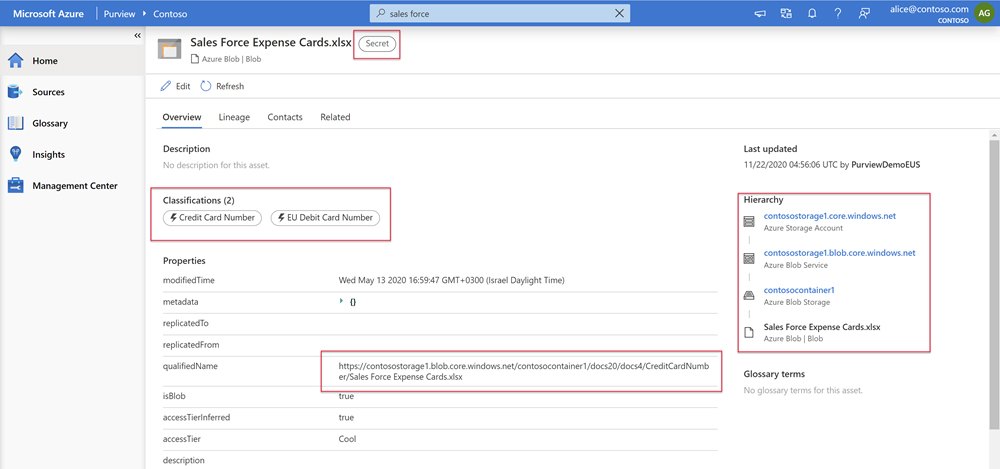Image resolution: width=1000 pixels, height=469 pixels.
Task: Open the feedback icon in header
Action: tap(864, 13)
